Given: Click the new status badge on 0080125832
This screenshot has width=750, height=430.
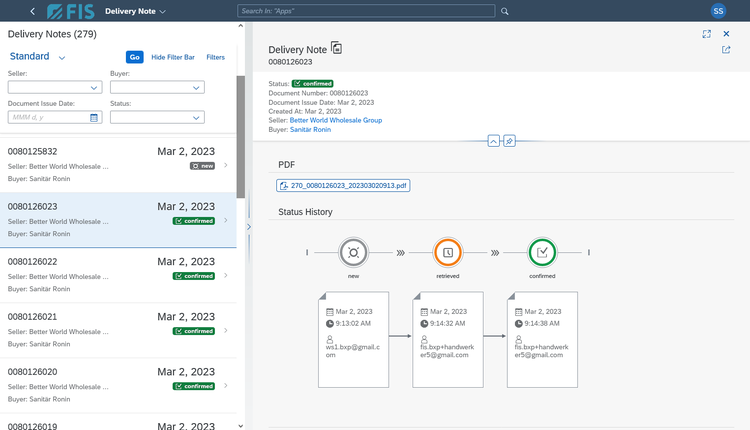Looking at the screenshot, I should click(202, 166).
